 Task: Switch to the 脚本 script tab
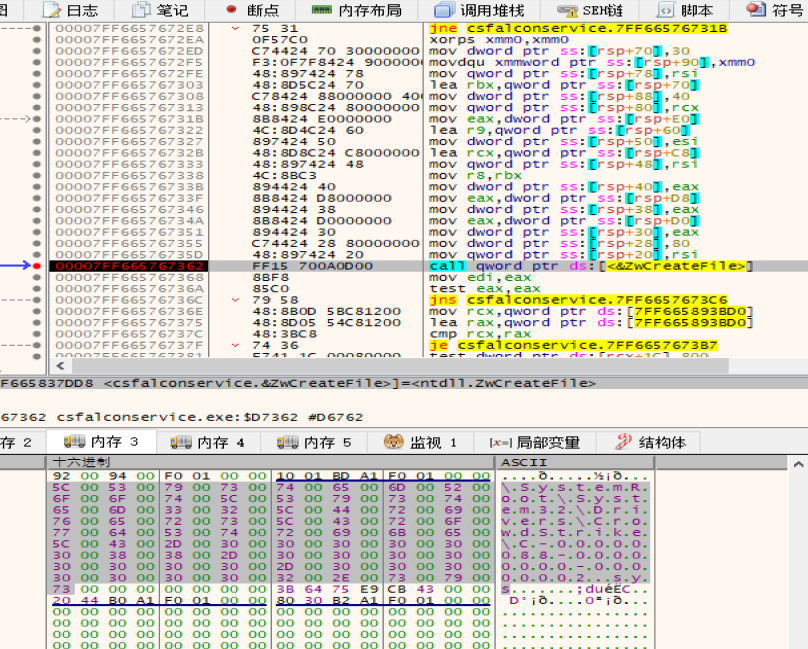(x=685, y=10)
